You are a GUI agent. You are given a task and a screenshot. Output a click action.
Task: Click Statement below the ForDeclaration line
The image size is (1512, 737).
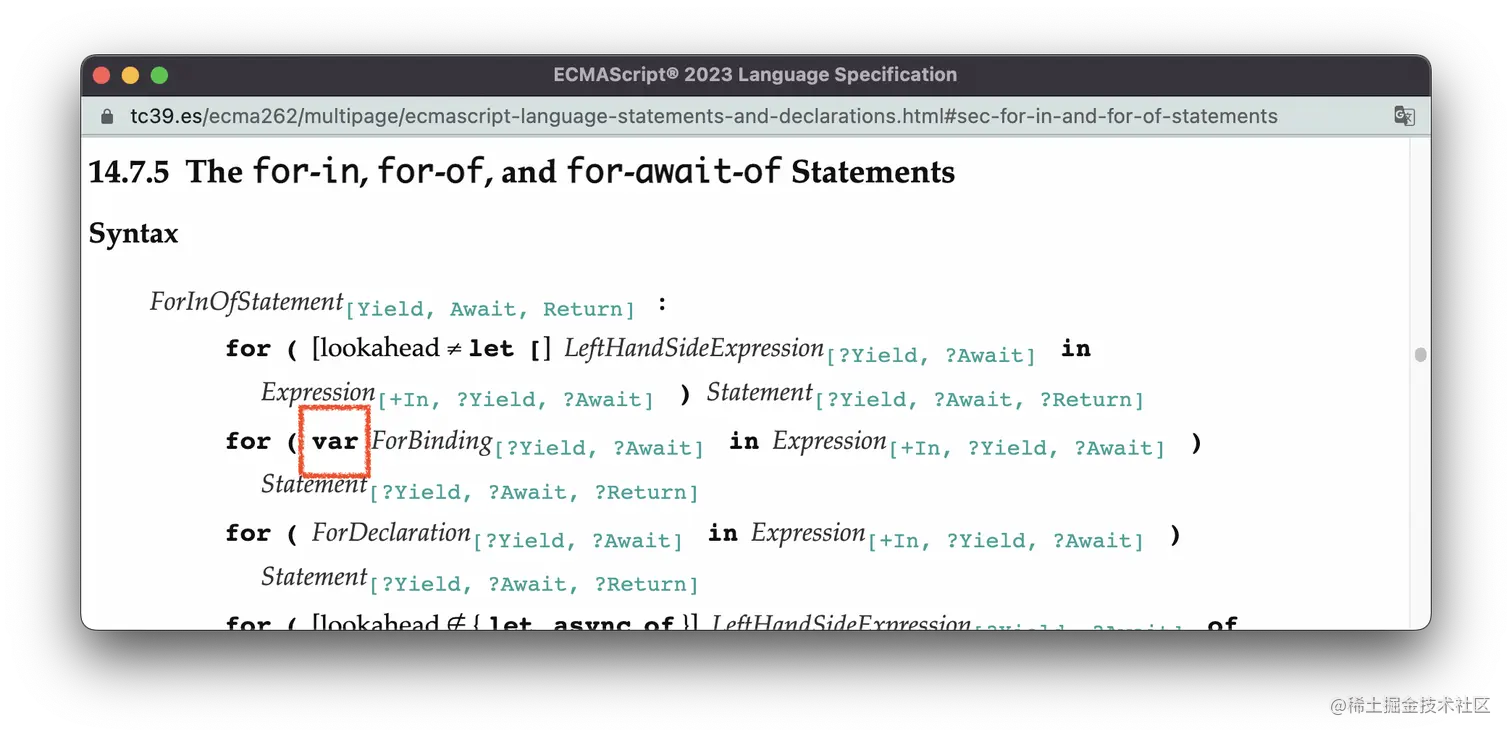315,576
